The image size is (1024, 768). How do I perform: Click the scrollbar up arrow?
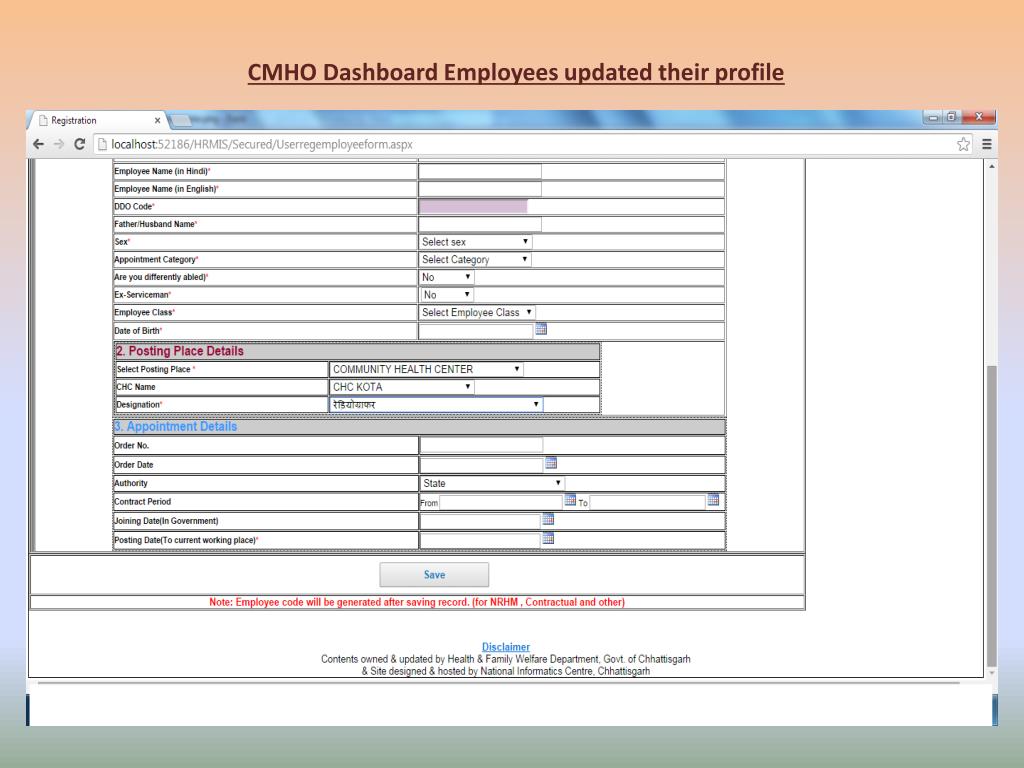coord(991,167)
